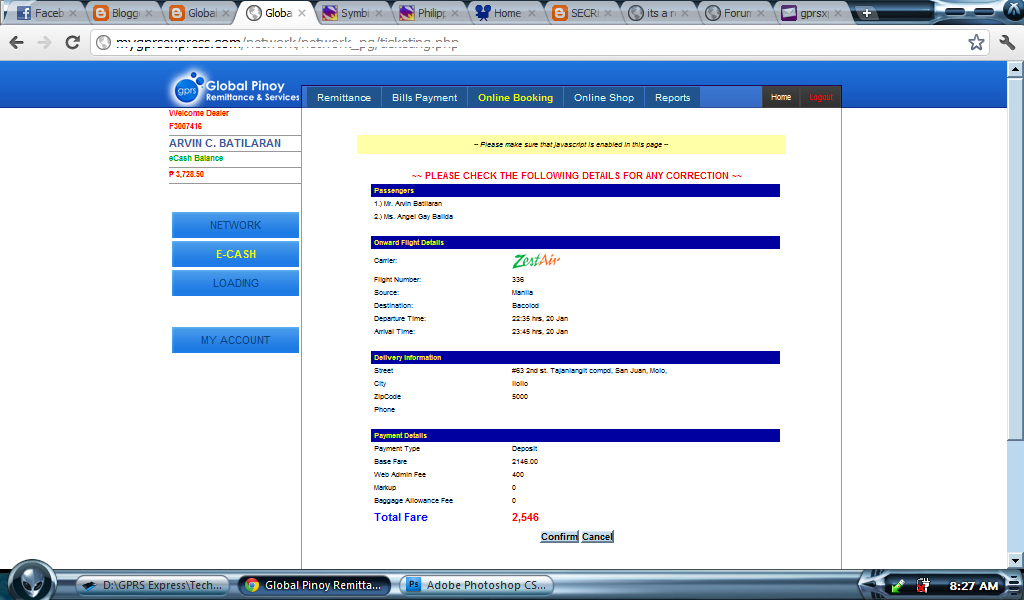Click the javascript enabled notice banner
The width and height of the screenshot is (1024, 600).
tap(570, 144)
